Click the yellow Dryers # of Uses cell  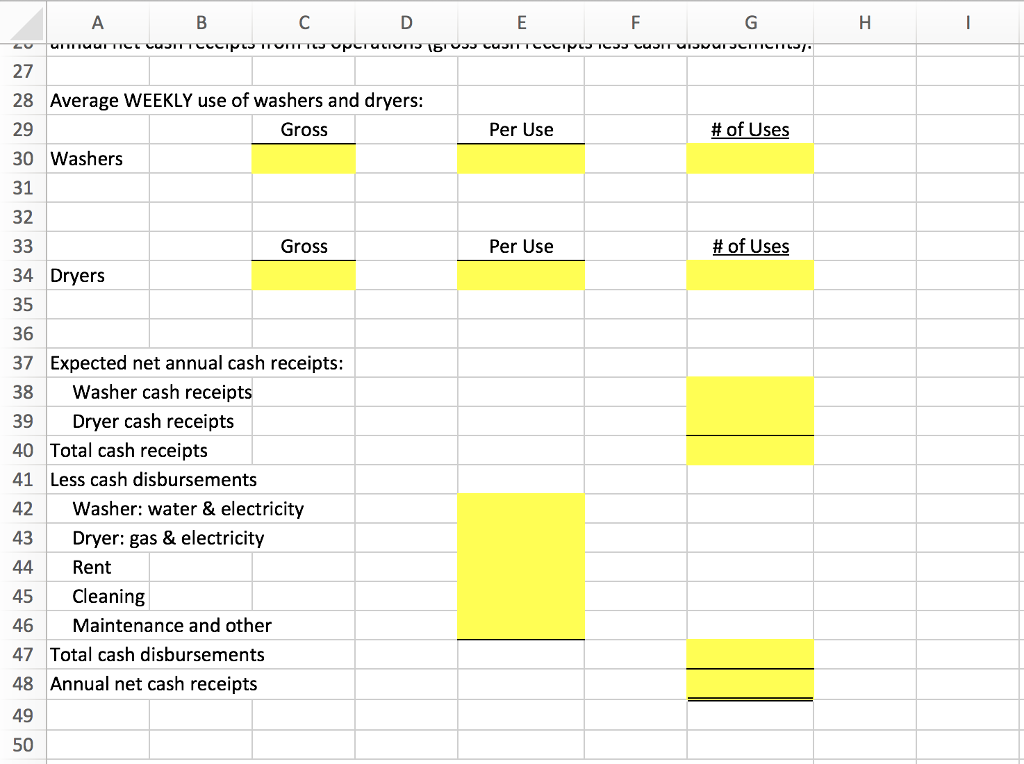pos(750,275)
